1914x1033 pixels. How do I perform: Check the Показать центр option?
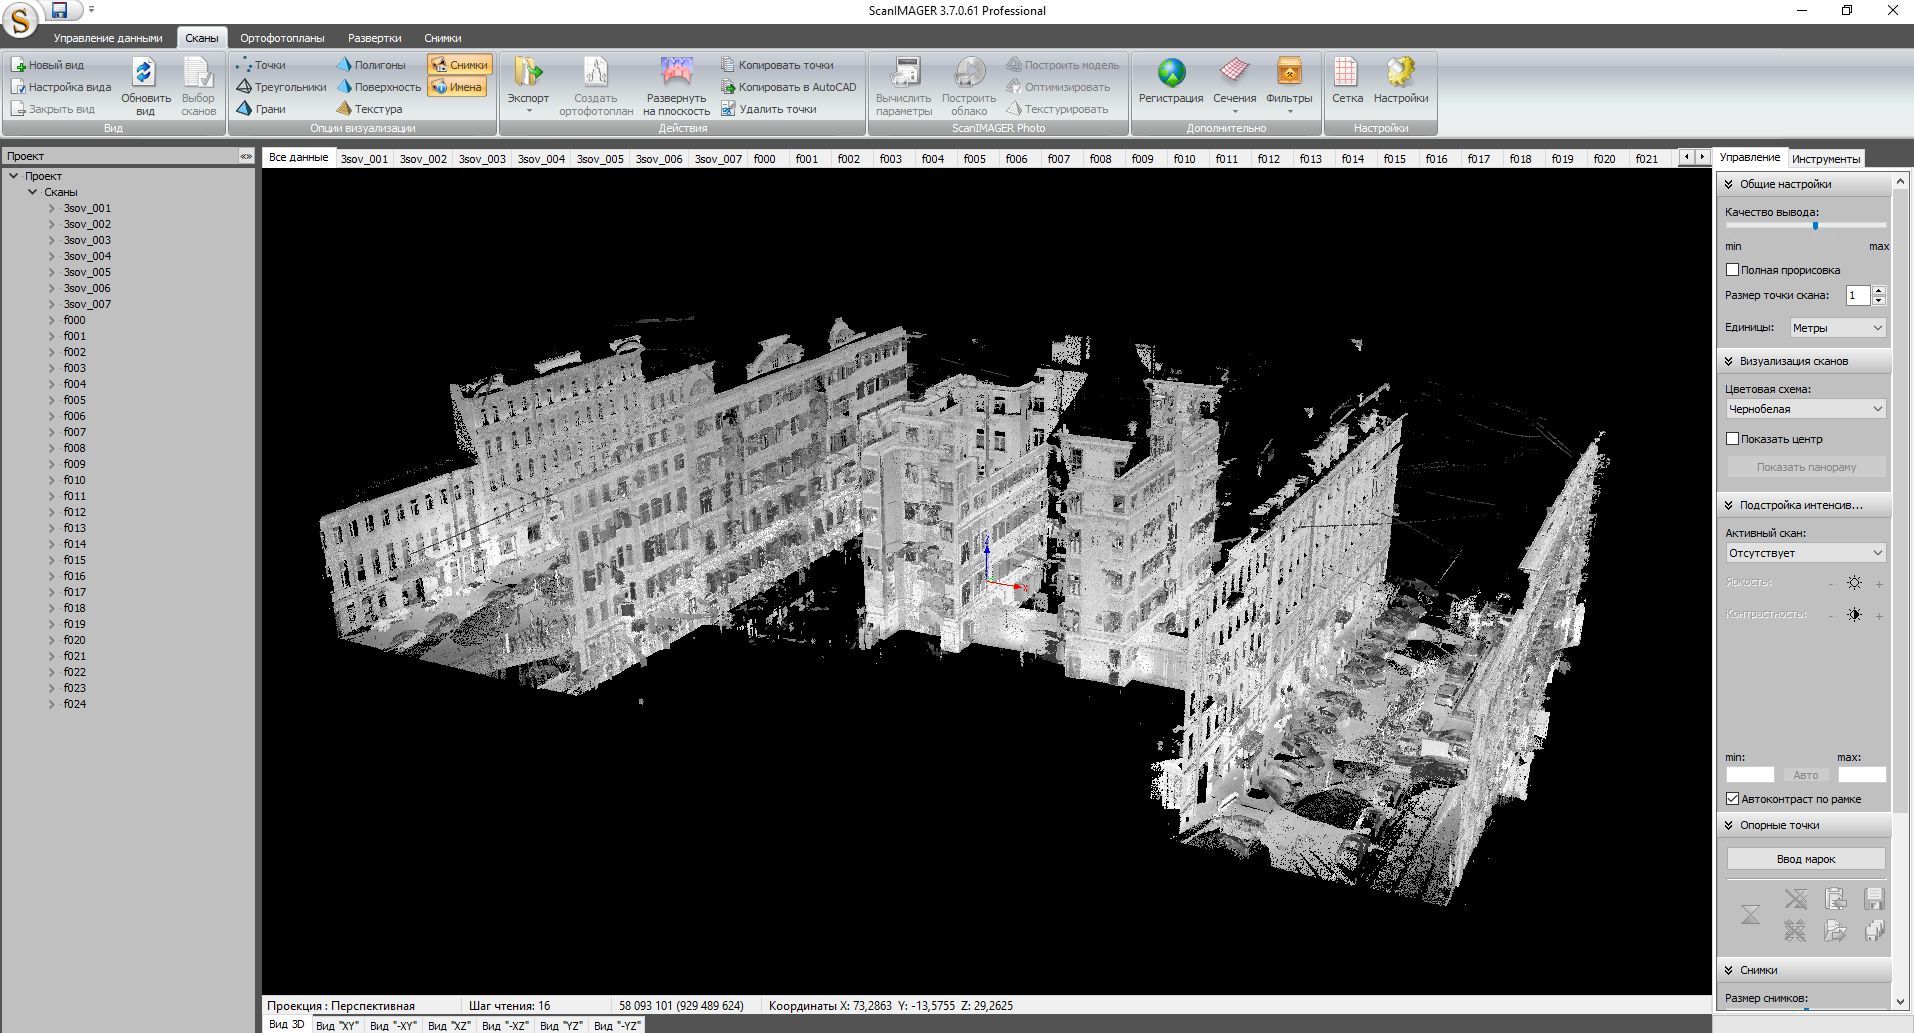pos(1733,439)
